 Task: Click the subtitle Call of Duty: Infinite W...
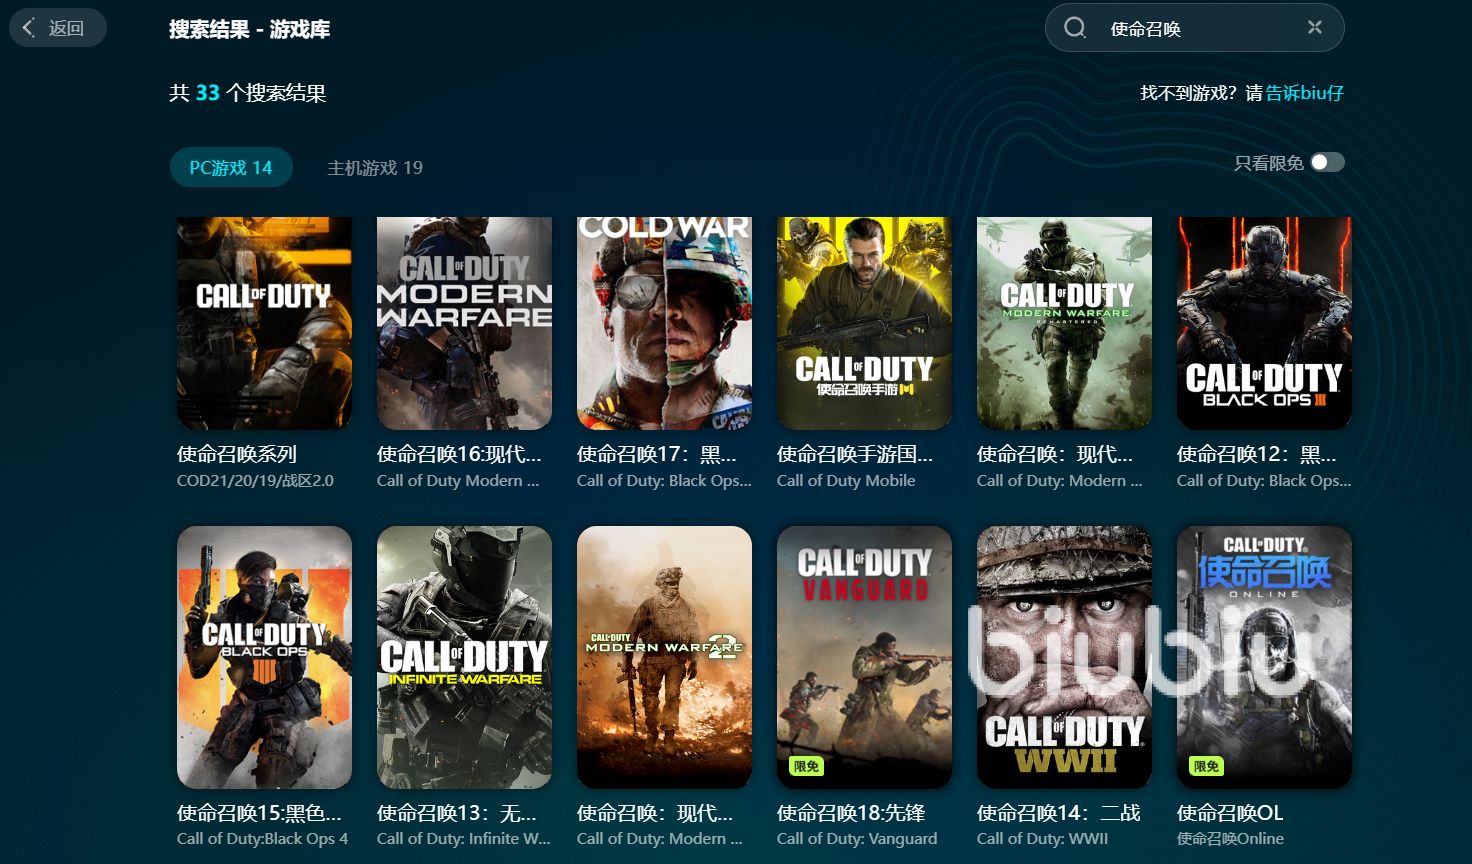click(464, 839)
